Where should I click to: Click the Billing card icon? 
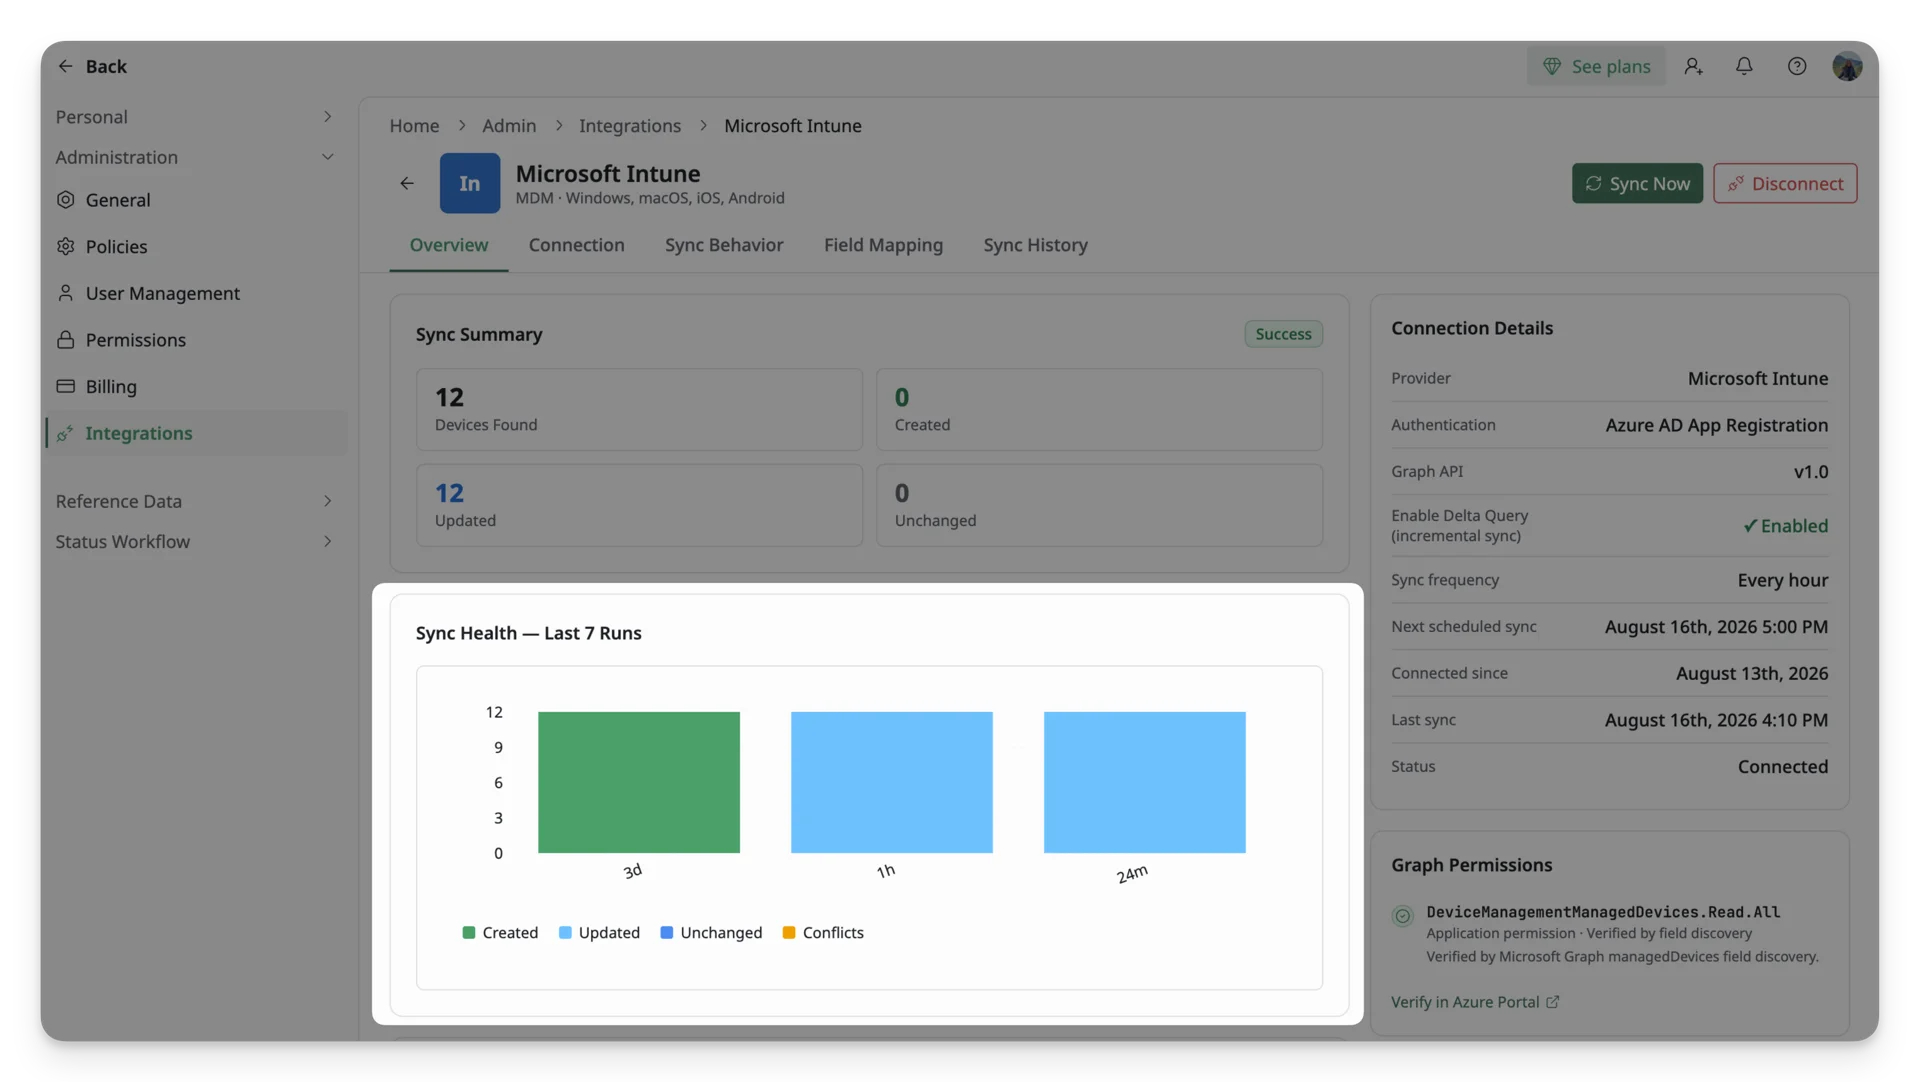pyautogui.click(x=66, y=386)
